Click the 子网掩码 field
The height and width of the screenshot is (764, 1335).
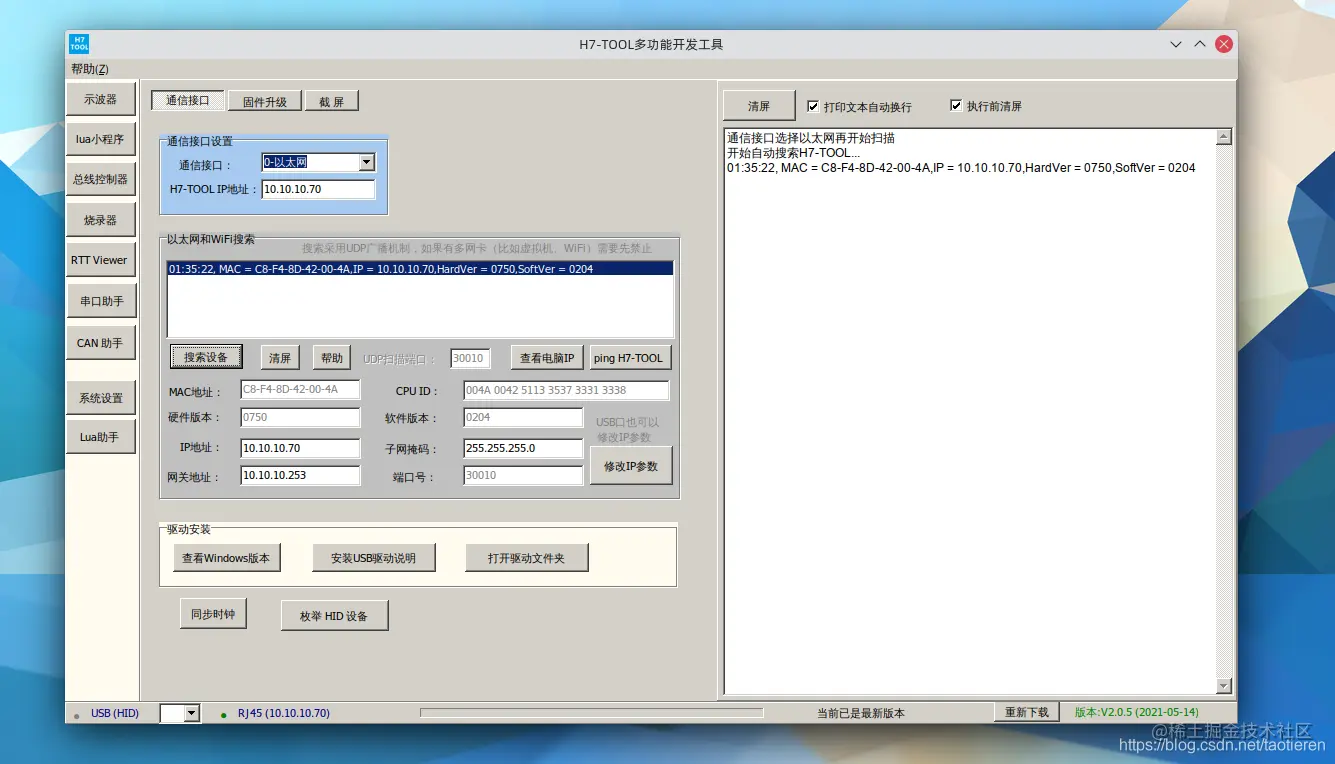point(523,448)
